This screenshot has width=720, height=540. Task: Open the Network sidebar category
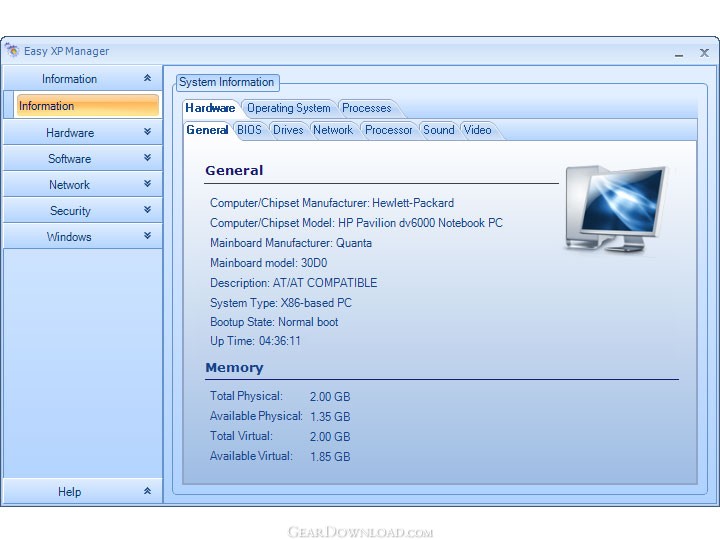(x=83, y=185)
